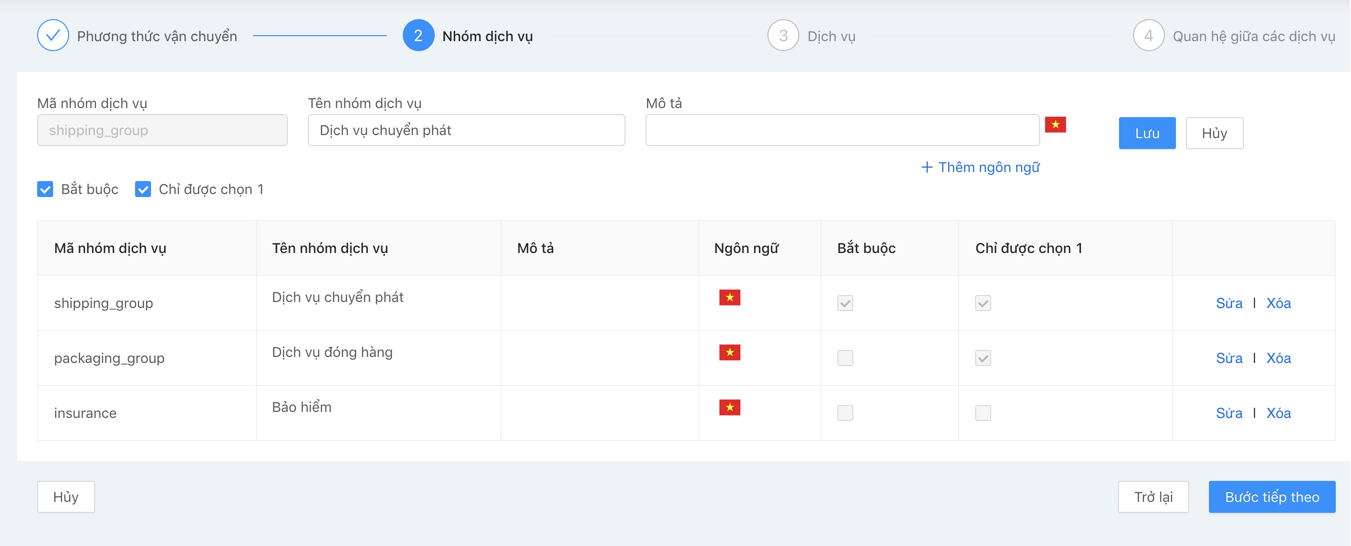Click the completed checkmark step icon

[x=53, y=36]
